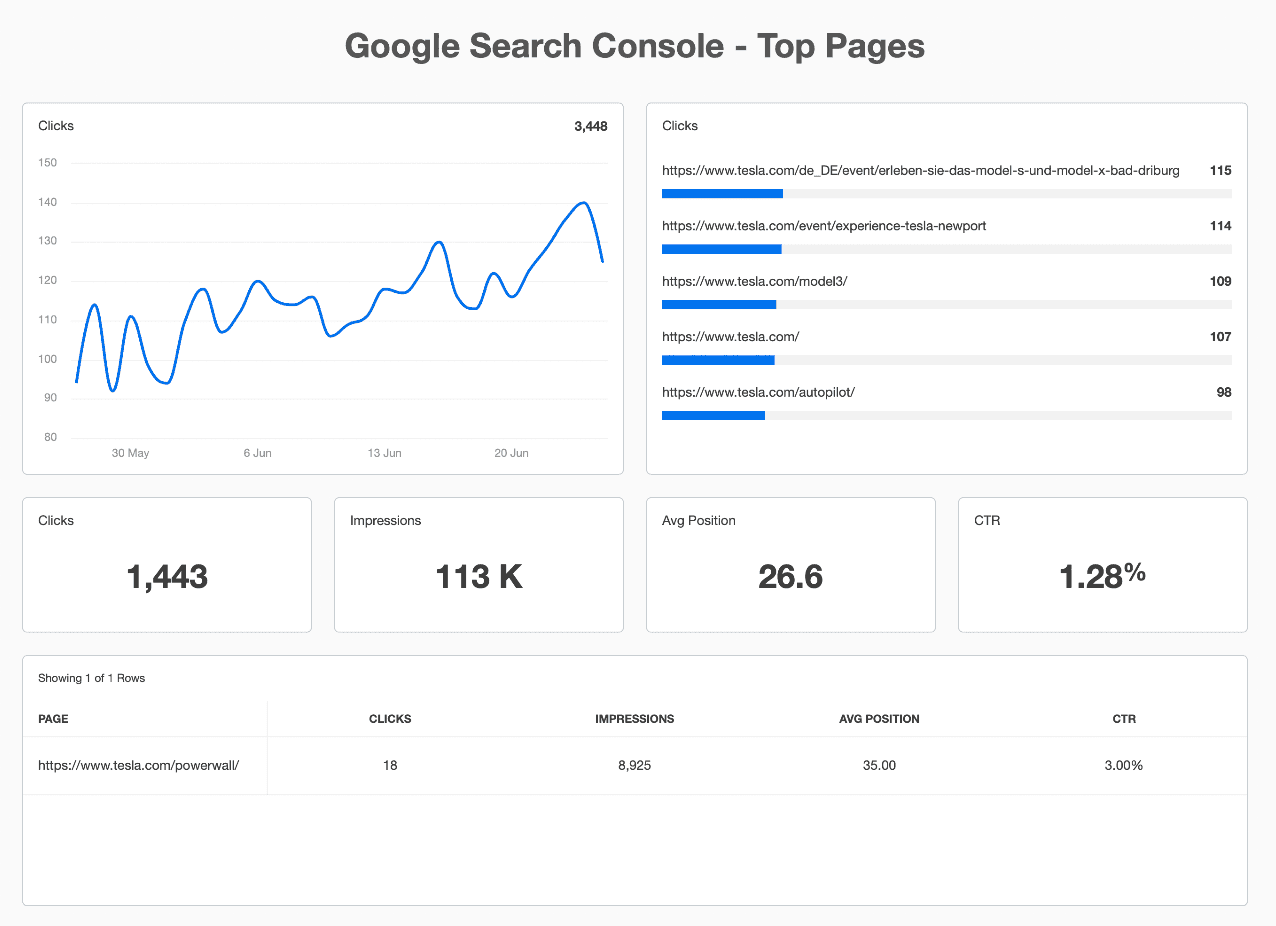Click the tesla.com/autopilot/ URL
Image resolution: width=1276 pixels, height=926 pixels.
tap(758, 392)
